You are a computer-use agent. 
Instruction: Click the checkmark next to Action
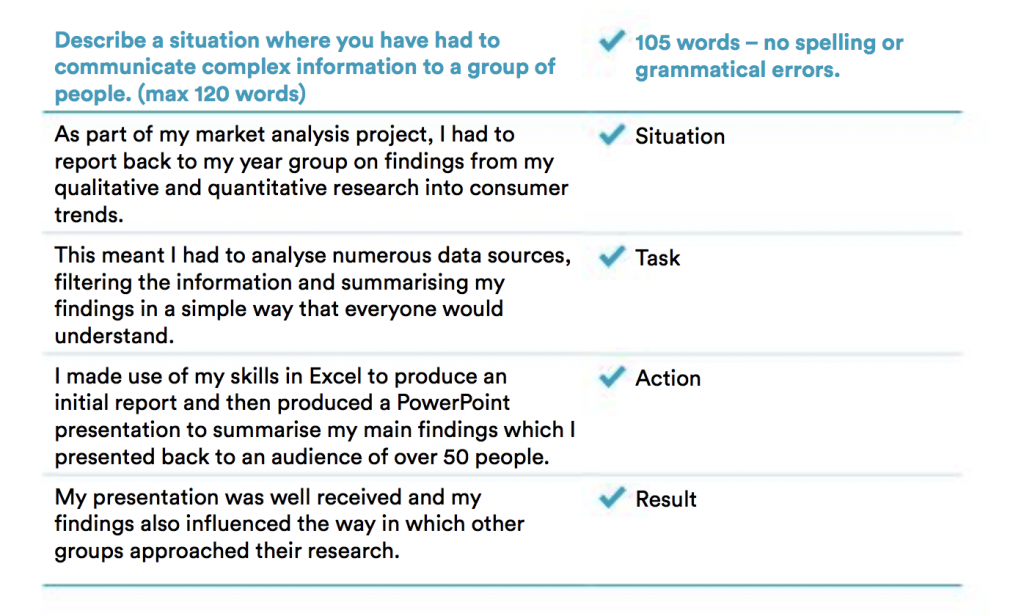click(x=611, y=378)
